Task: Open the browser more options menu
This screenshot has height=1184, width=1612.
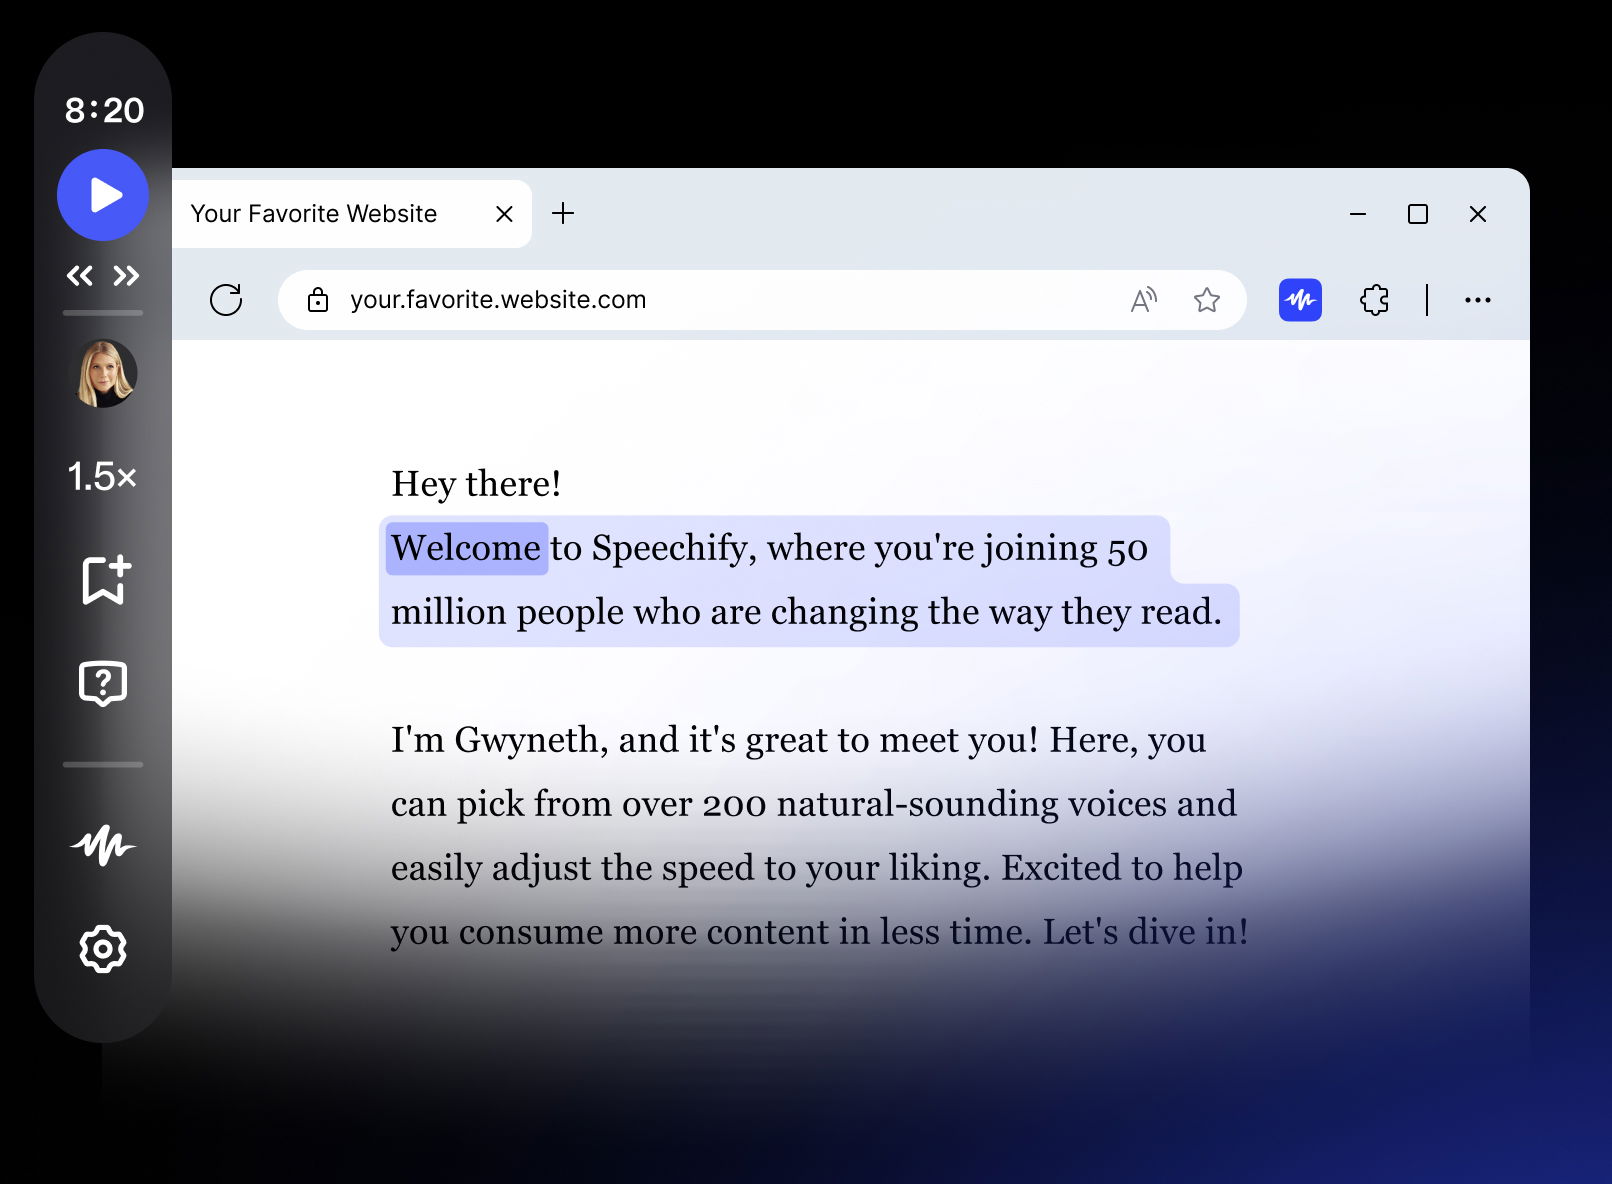Action: (x=1478, y=299)
